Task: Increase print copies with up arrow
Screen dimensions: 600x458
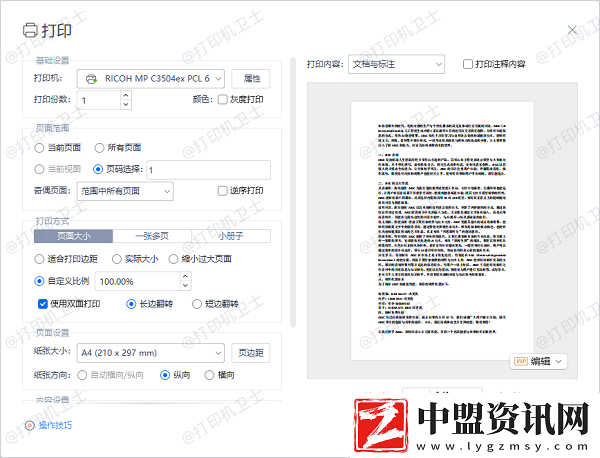Action: 126,95
